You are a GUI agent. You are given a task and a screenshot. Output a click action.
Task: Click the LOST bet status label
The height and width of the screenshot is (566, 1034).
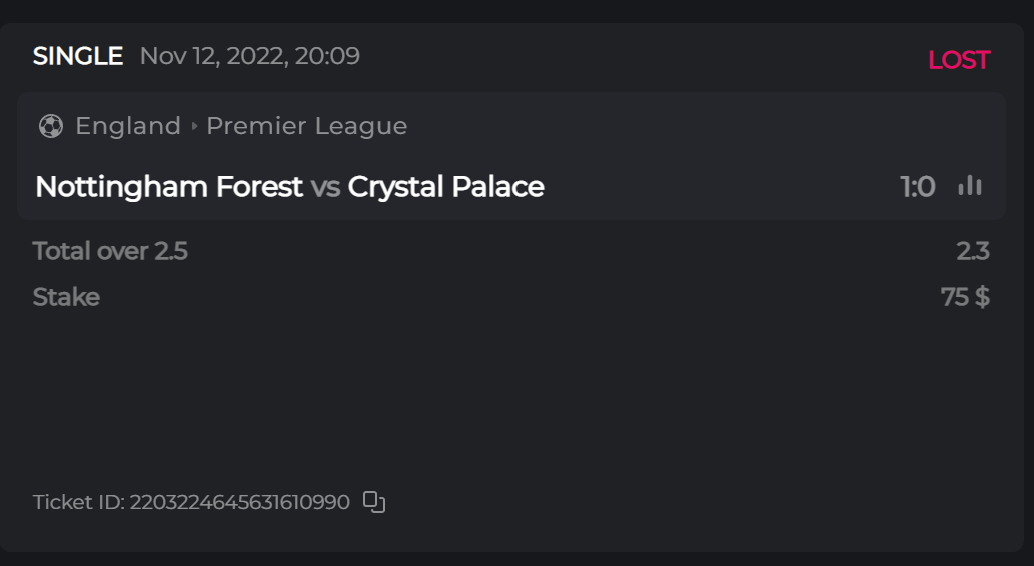pyautogui.click(x=958, y=60)
